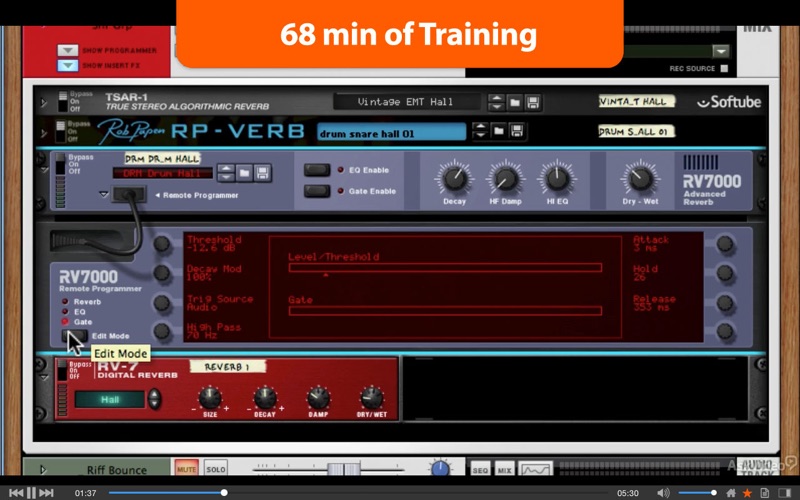Adjust the RV-7 SIZE knob
Viewport: 800px width, 500px height.
[x=210, y=397]
